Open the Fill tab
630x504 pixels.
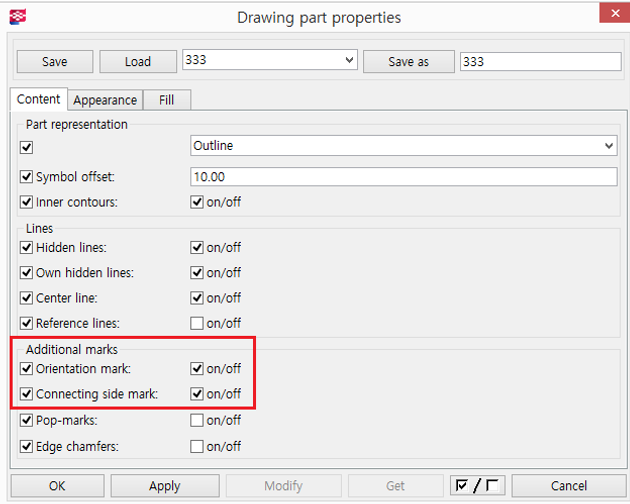tap(166, 100)
